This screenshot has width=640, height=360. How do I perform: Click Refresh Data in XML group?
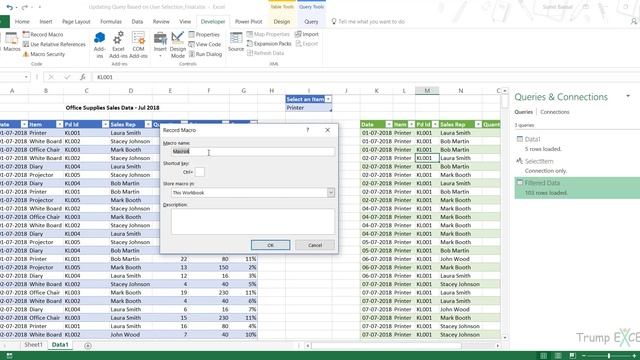coord(265,53)
